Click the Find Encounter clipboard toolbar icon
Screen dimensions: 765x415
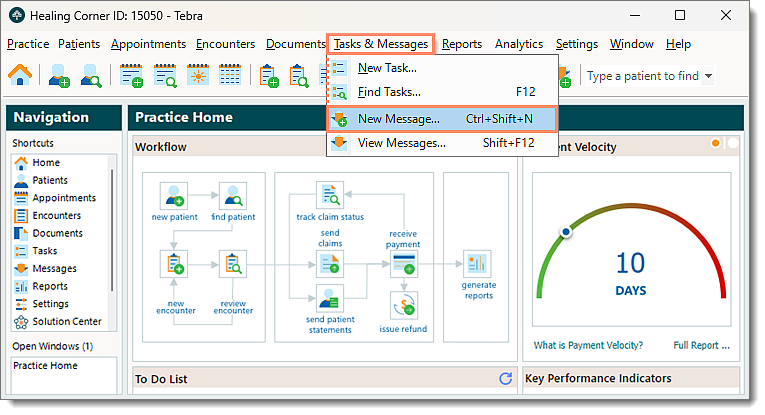pyautogui.click(x=299, y=76)
